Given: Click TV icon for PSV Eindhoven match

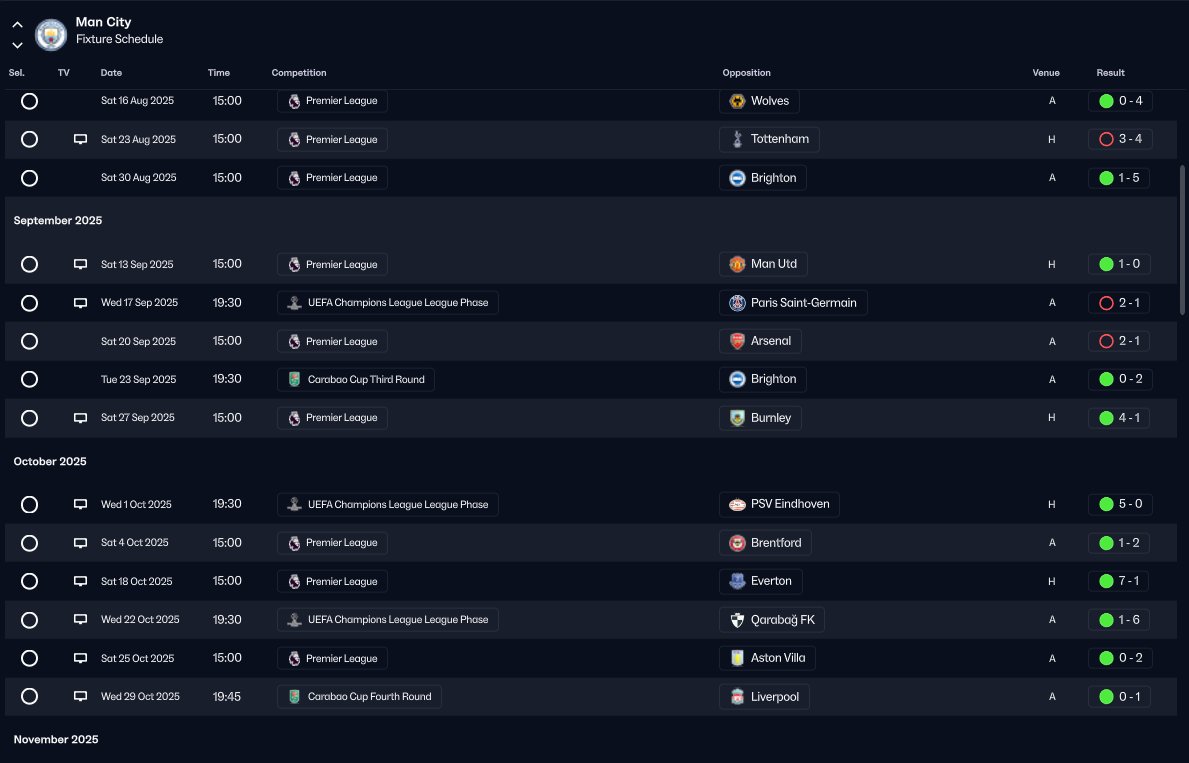Looking at the screenshot, I should click(80, 504).
